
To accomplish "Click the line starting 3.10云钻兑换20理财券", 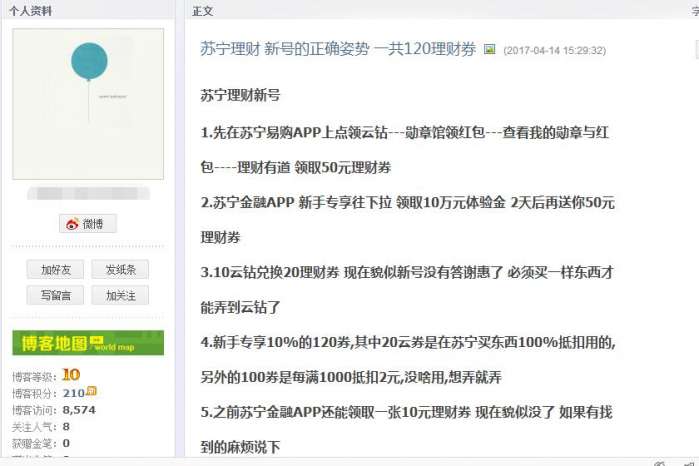I will pyautogui.click(x=407, y=272).
